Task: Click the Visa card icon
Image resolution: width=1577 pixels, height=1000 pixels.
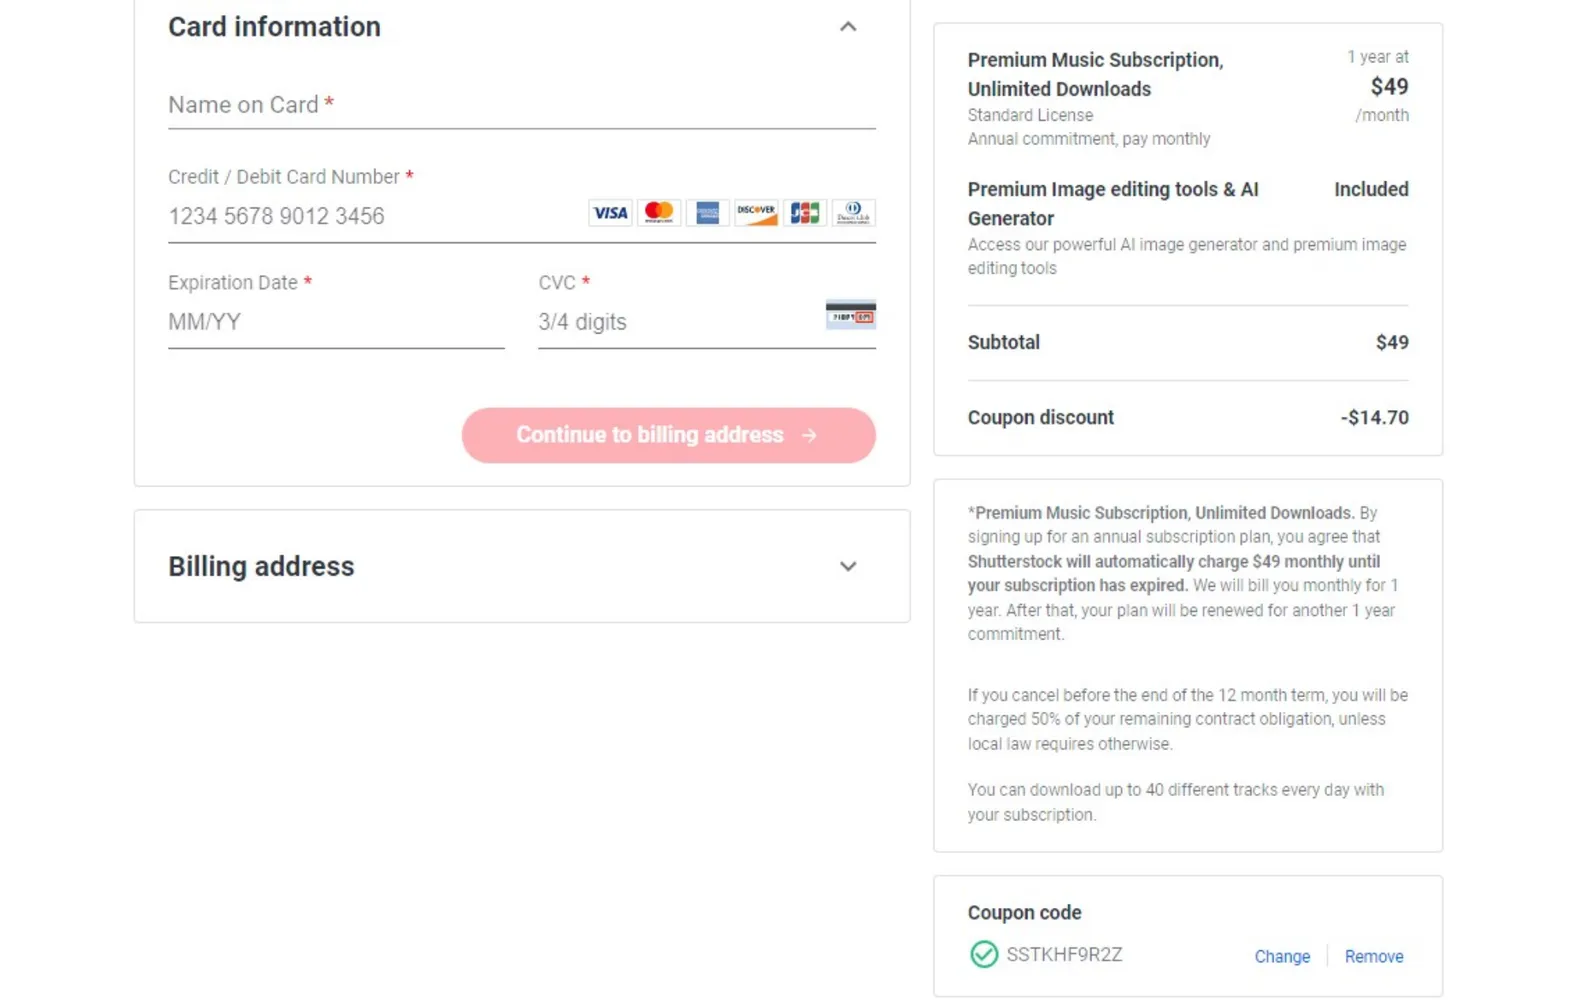Action: pos(609,213)
